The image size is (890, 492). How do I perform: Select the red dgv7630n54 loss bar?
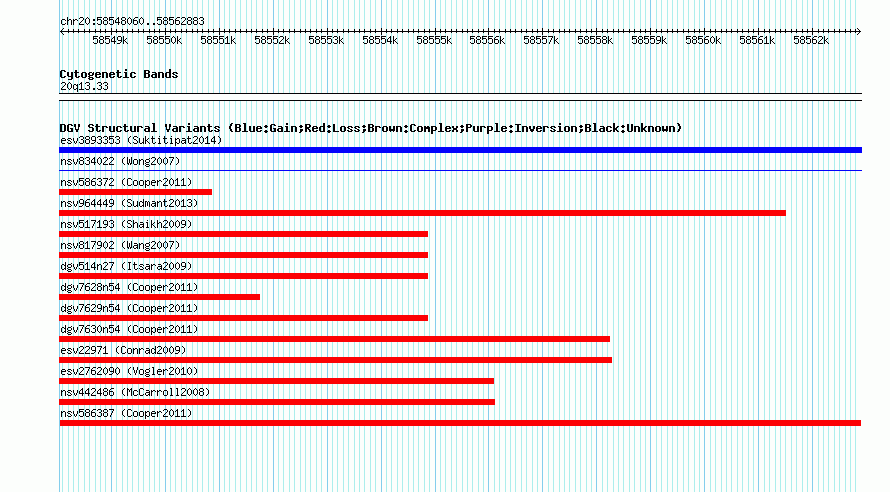pyautogui.click(x=334, y=339)
